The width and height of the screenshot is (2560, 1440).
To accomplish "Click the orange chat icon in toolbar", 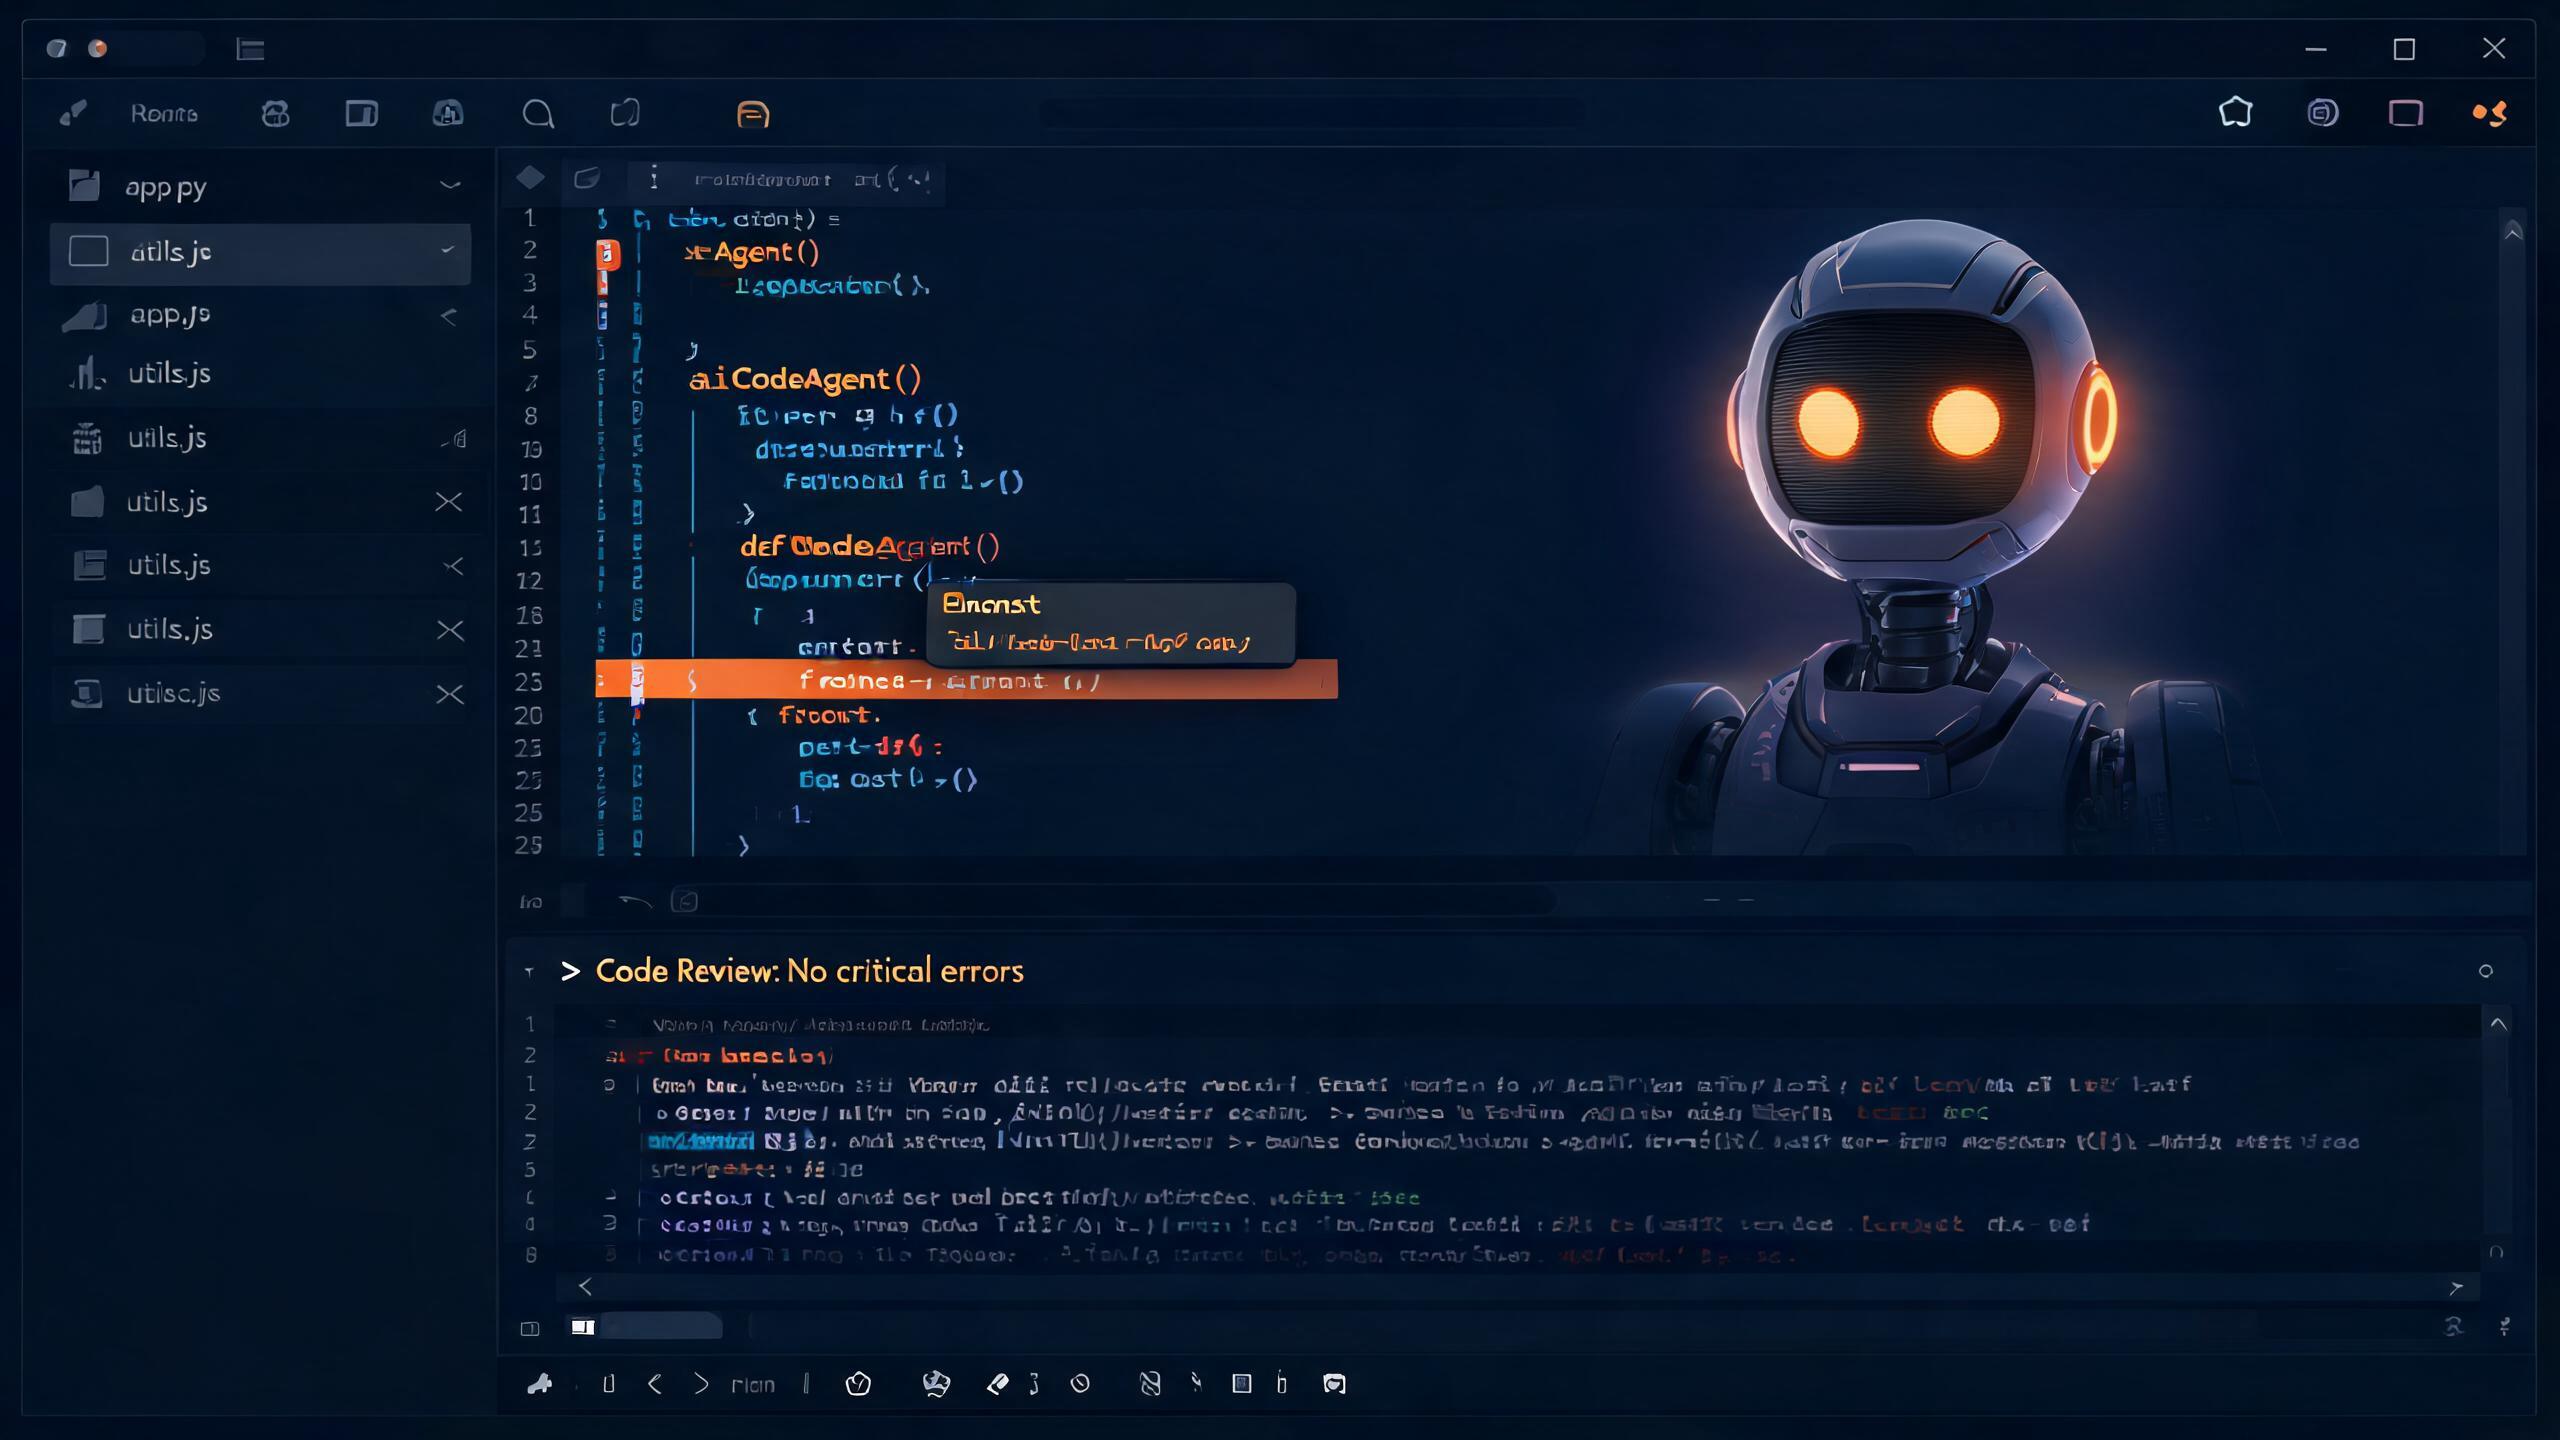I will coord(752,114).
